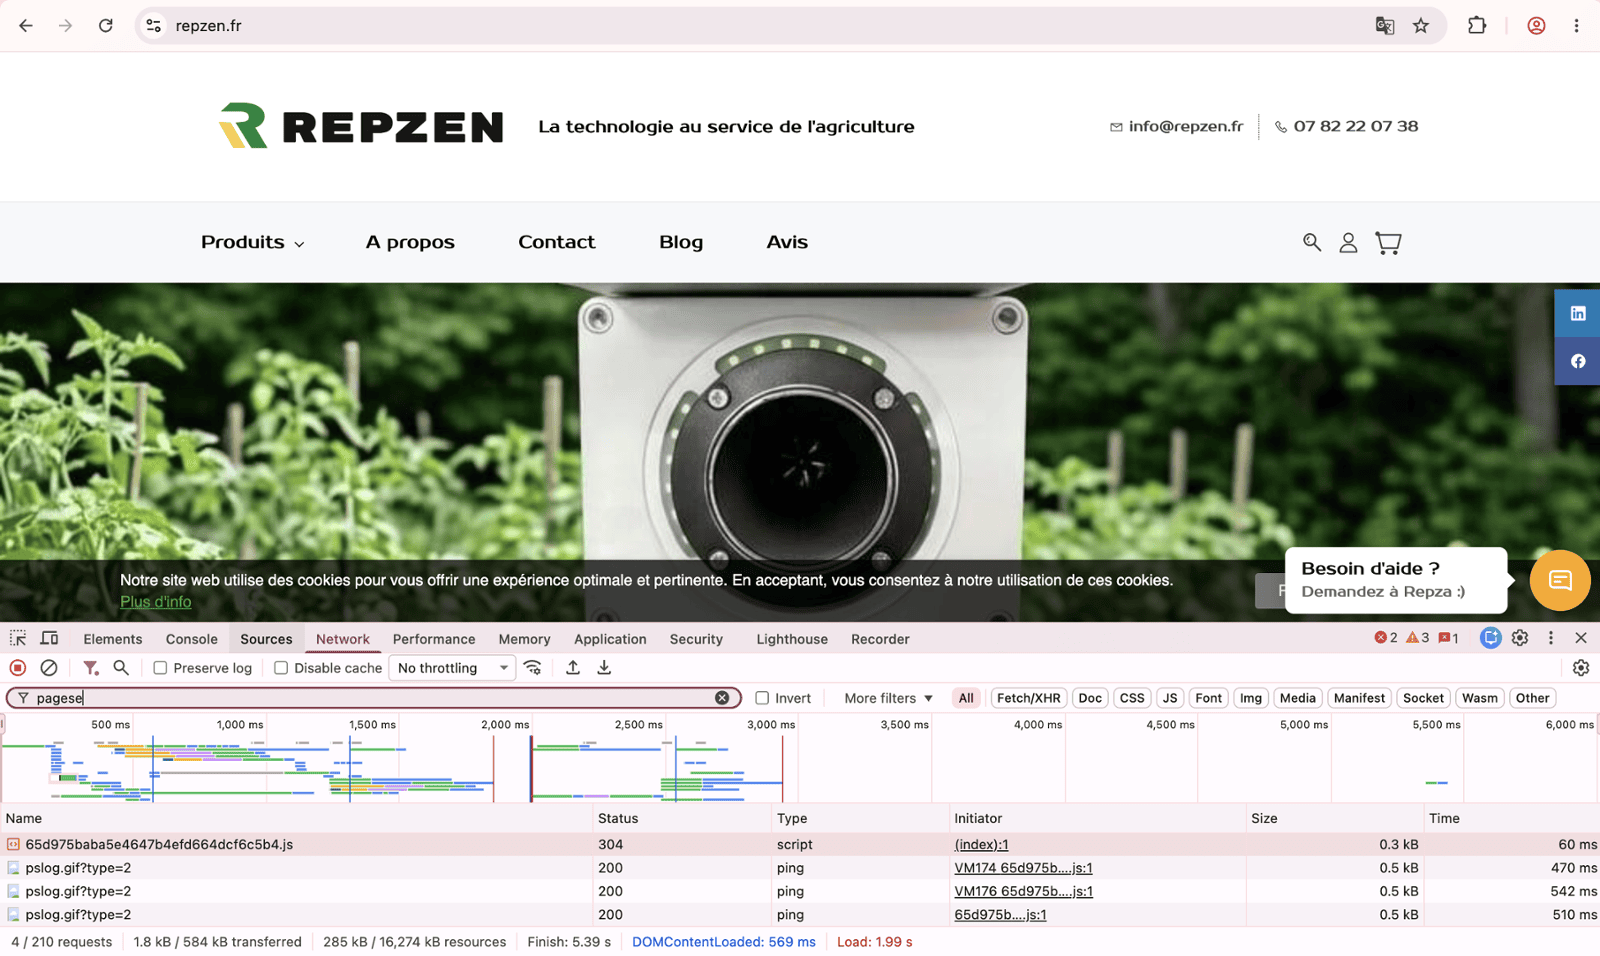Open the No throttling dropdown
Screen dimensions: 1600x956
453,668
